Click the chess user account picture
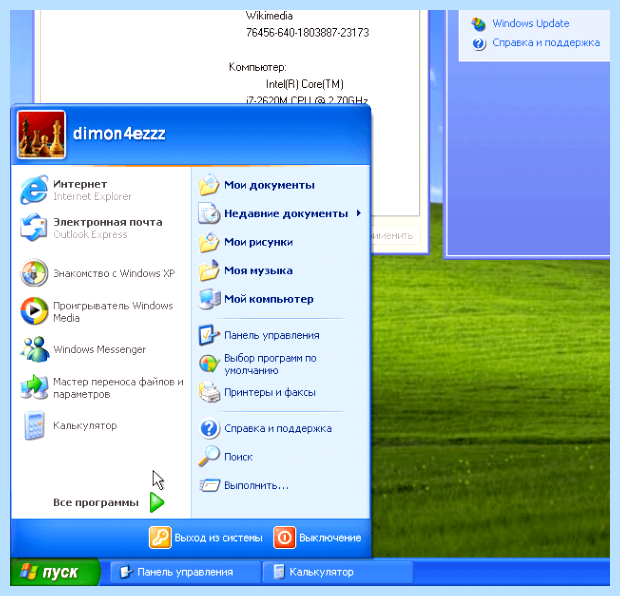This screenshot has height=596, width=620. pos(41,134)
